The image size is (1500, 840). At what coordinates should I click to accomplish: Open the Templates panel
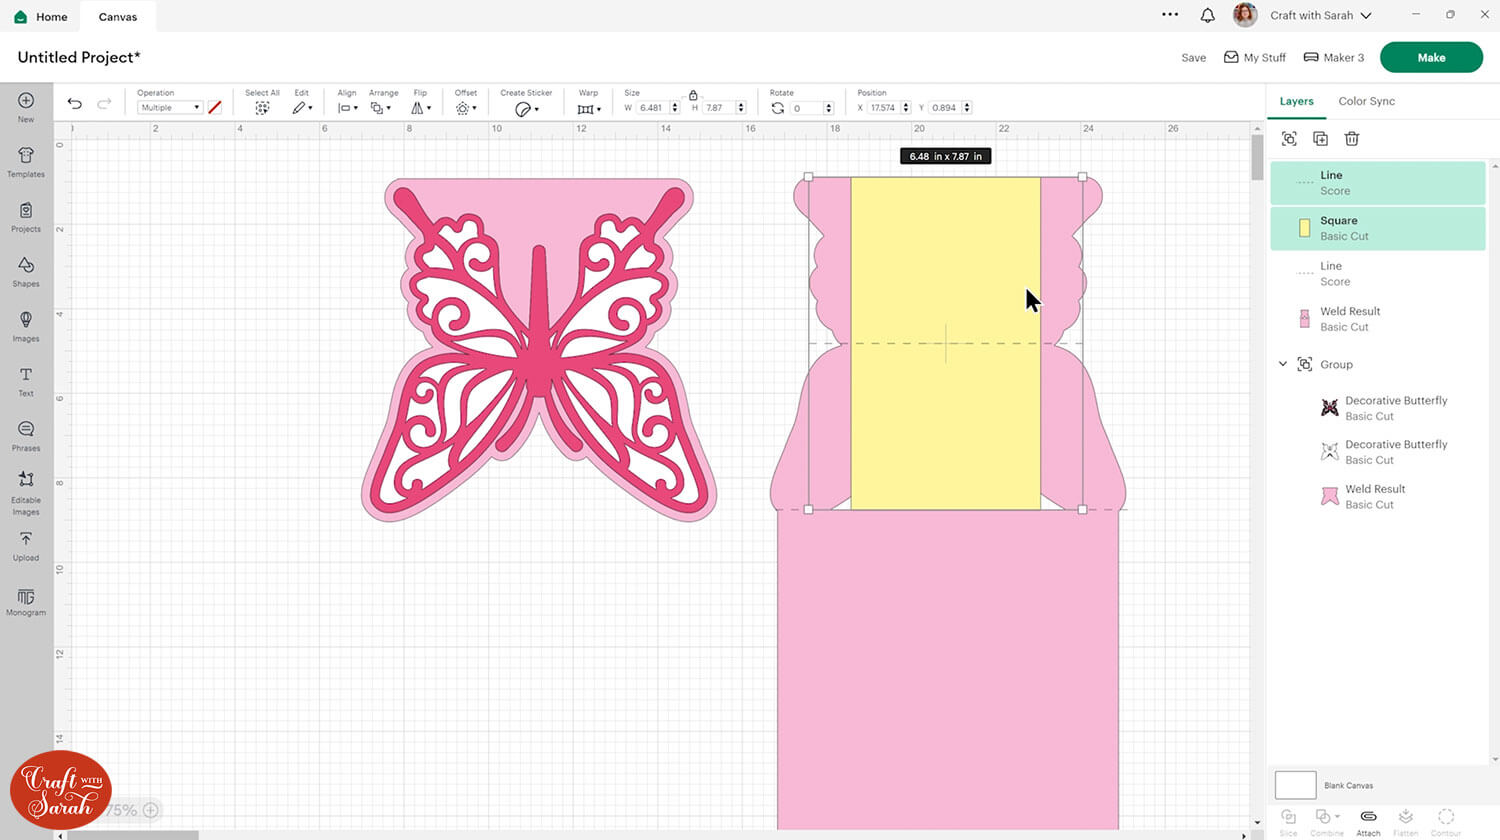[x=26, y=161]
